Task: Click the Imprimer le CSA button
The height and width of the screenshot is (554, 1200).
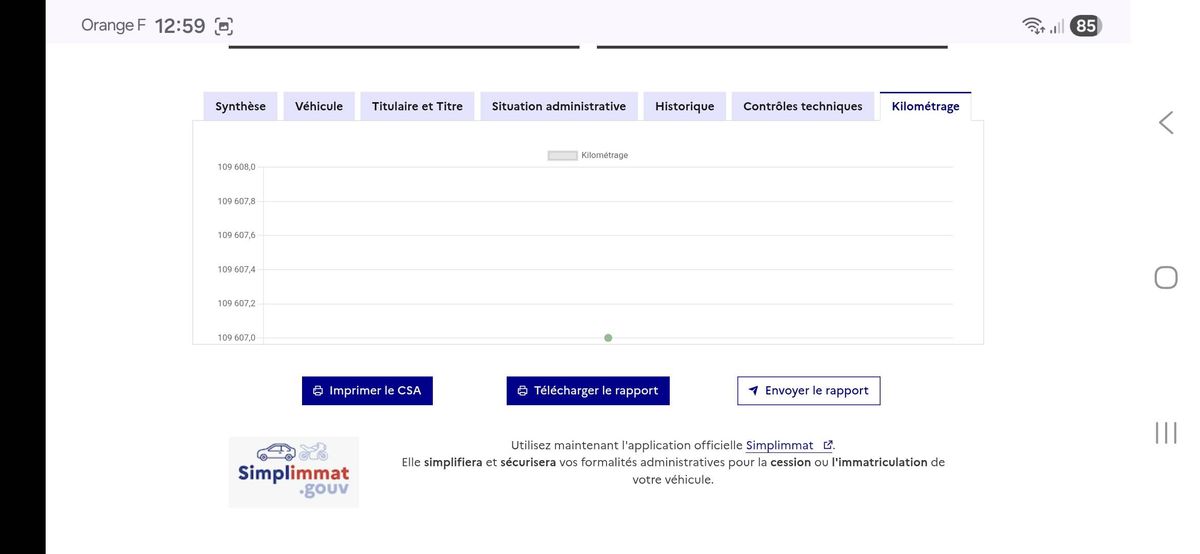Action: click(x=367, y=391)
